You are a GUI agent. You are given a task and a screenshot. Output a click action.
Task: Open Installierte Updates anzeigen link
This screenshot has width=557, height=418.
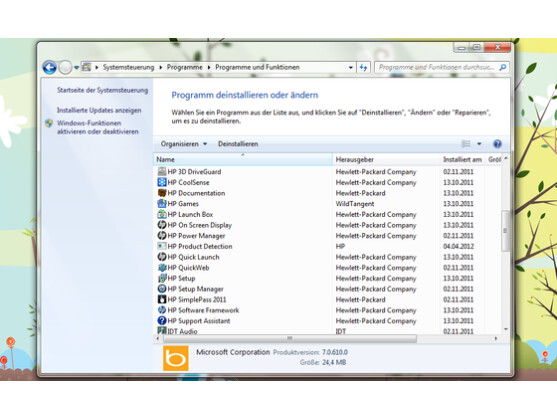pyautogui.click(x=99, y=110)
